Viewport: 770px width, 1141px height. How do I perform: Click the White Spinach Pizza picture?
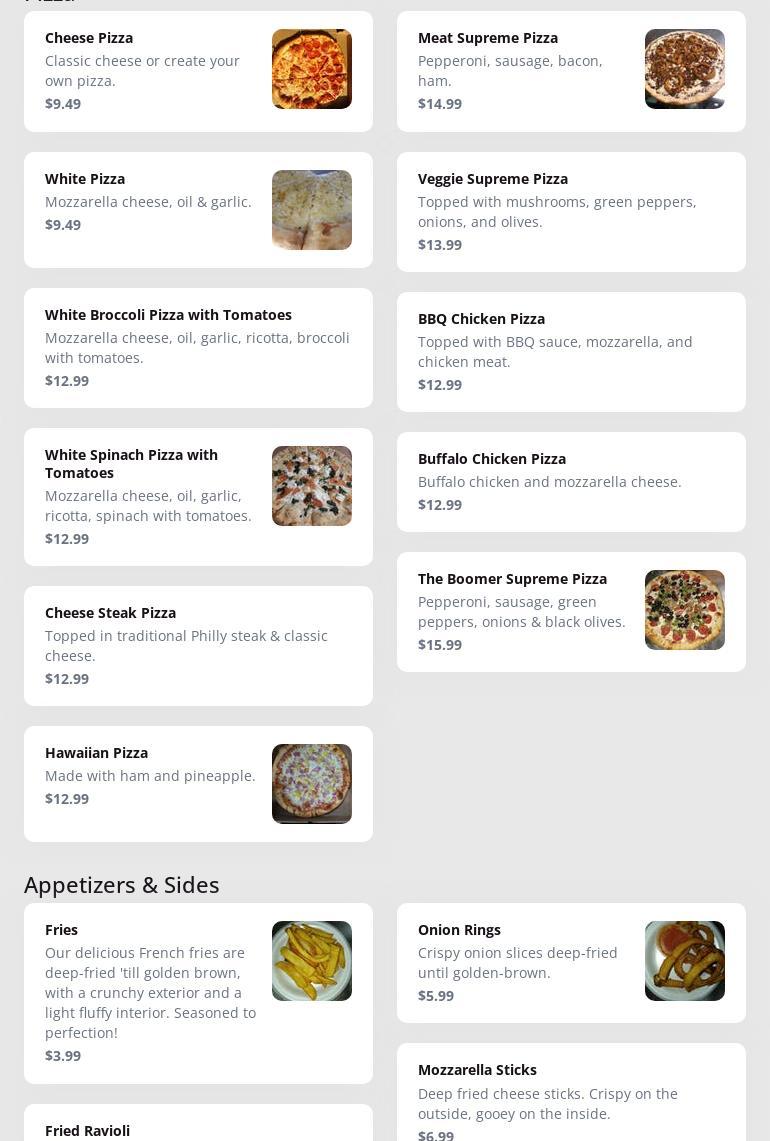pyautogui.click(x=311, y=486)
